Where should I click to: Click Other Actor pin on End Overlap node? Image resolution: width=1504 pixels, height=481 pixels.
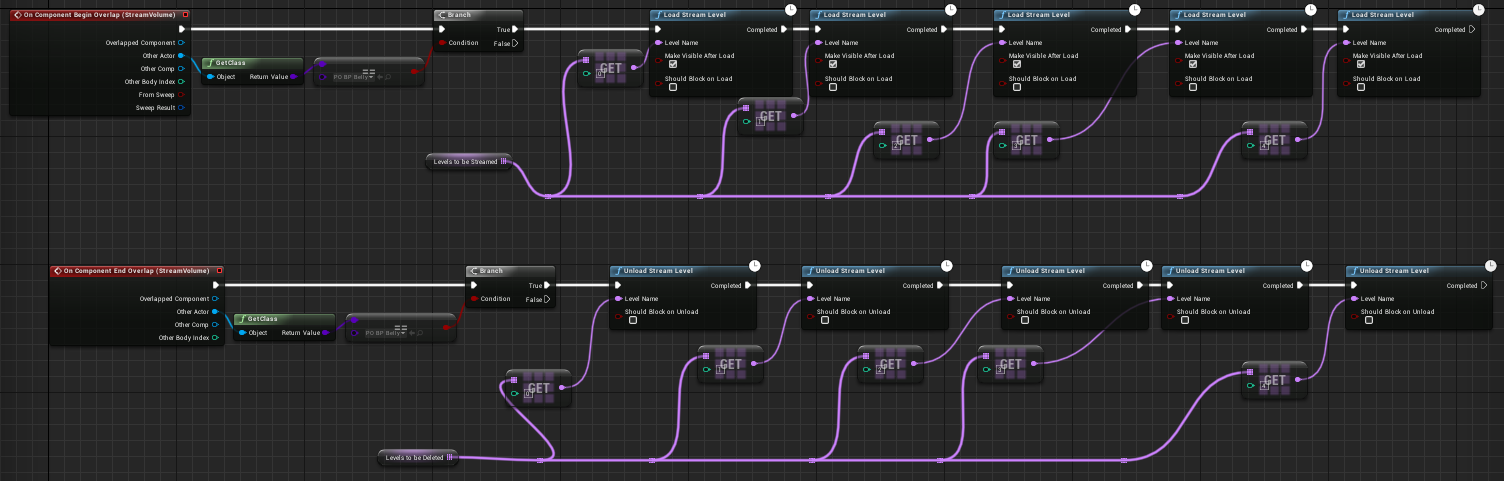click(215, 312)
